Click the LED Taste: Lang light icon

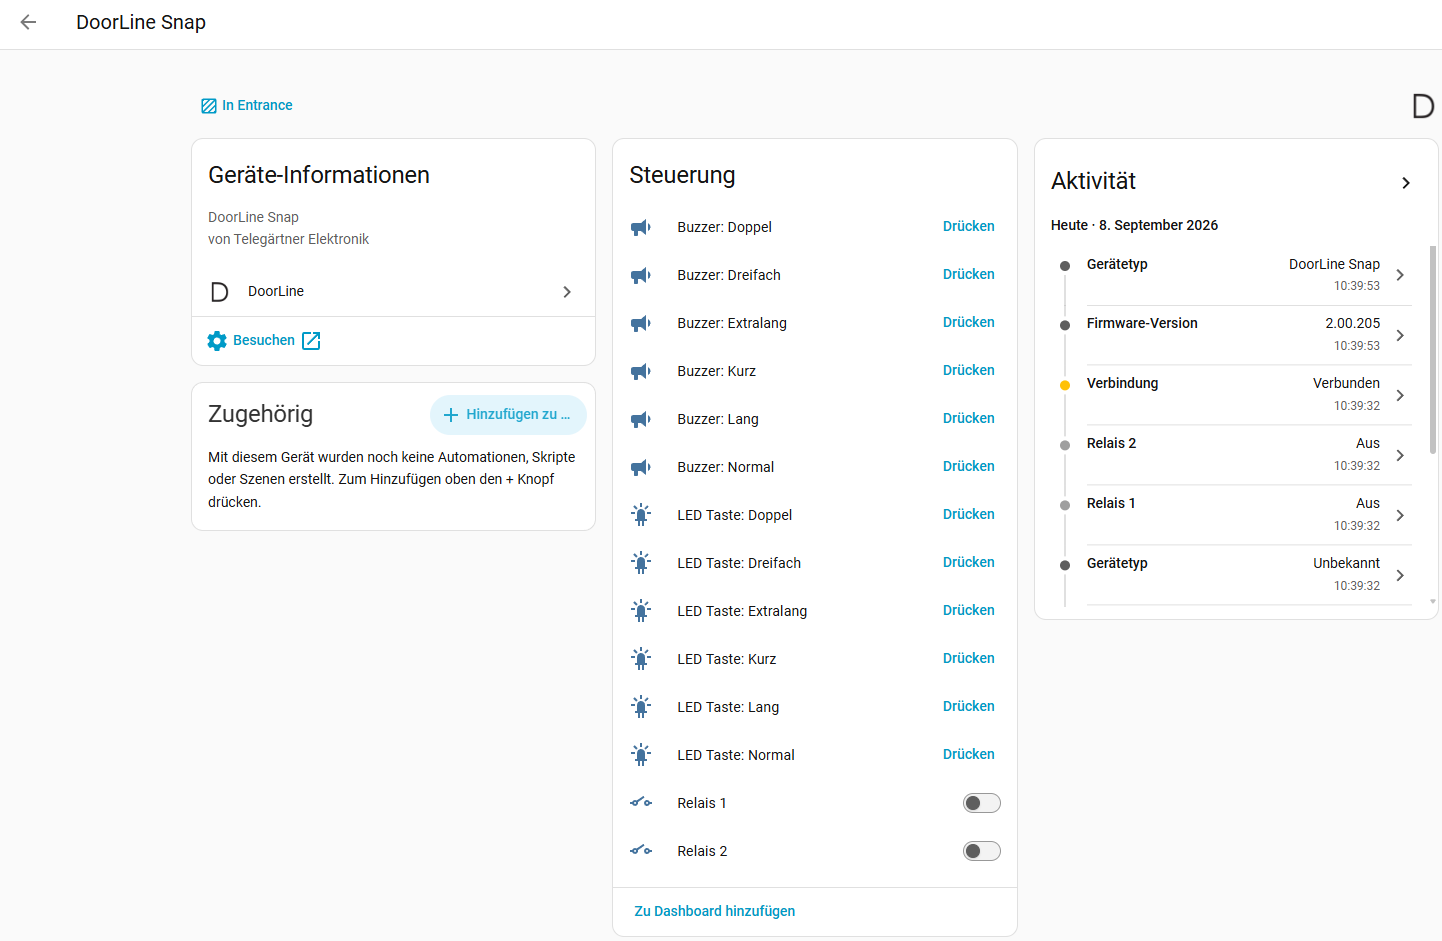click(641, 707)
